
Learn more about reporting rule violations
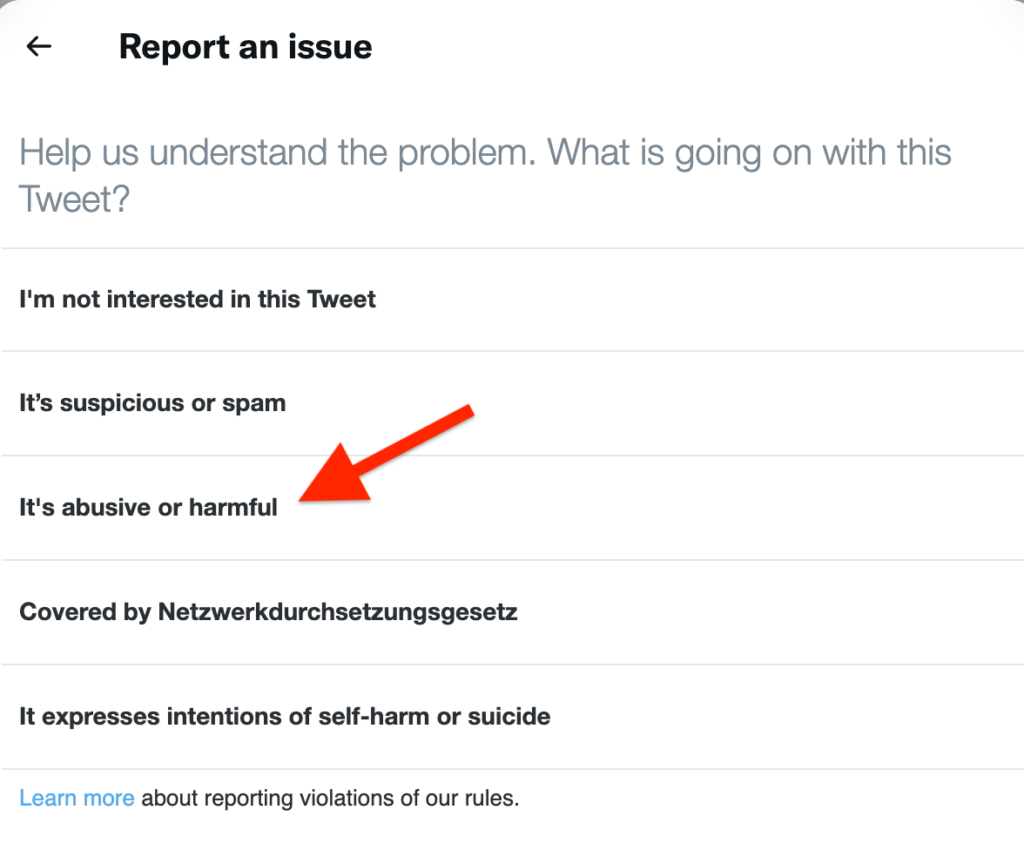coord(76,799)
